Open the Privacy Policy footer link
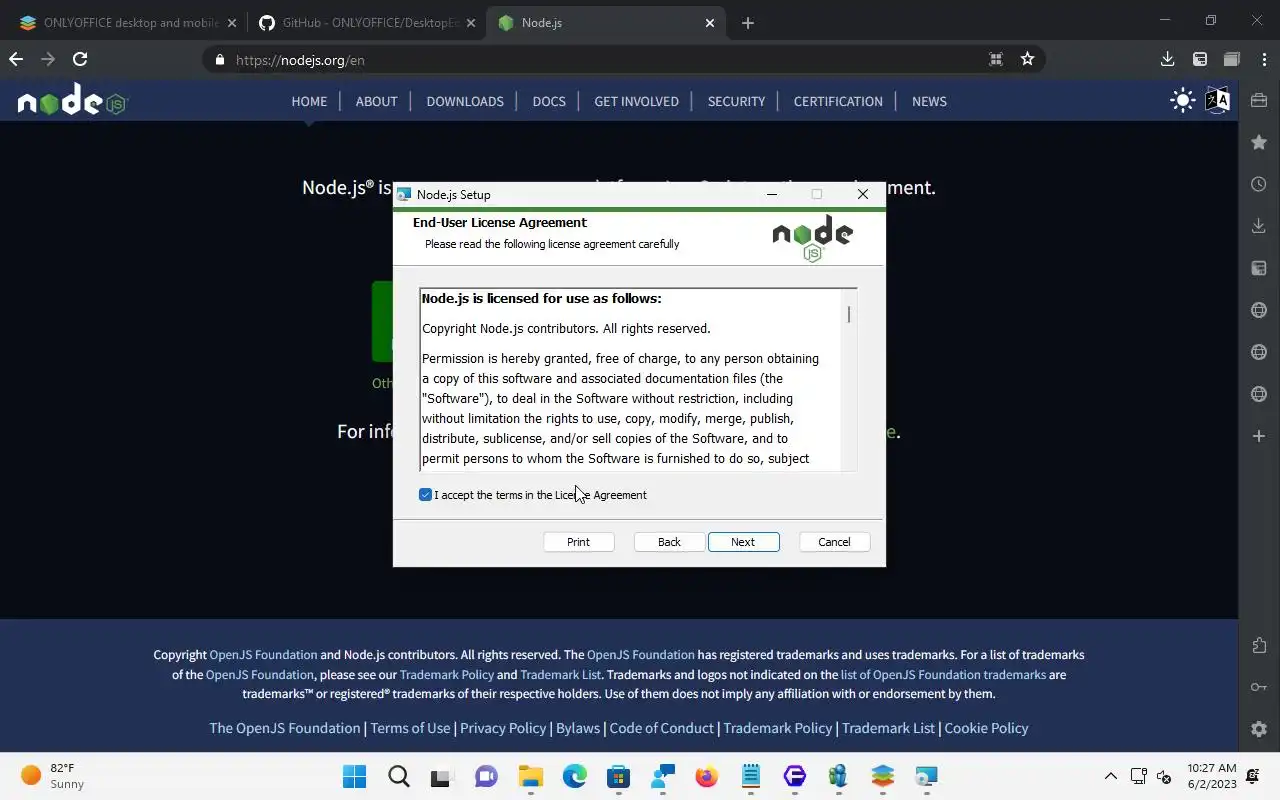Screen dimensions: 1280x800 click(503, 727)
